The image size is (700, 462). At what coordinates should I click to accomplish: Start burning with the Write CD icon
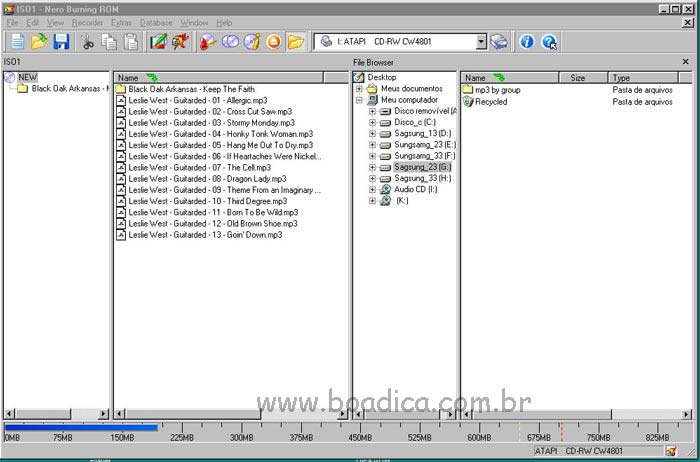[208, 42]
